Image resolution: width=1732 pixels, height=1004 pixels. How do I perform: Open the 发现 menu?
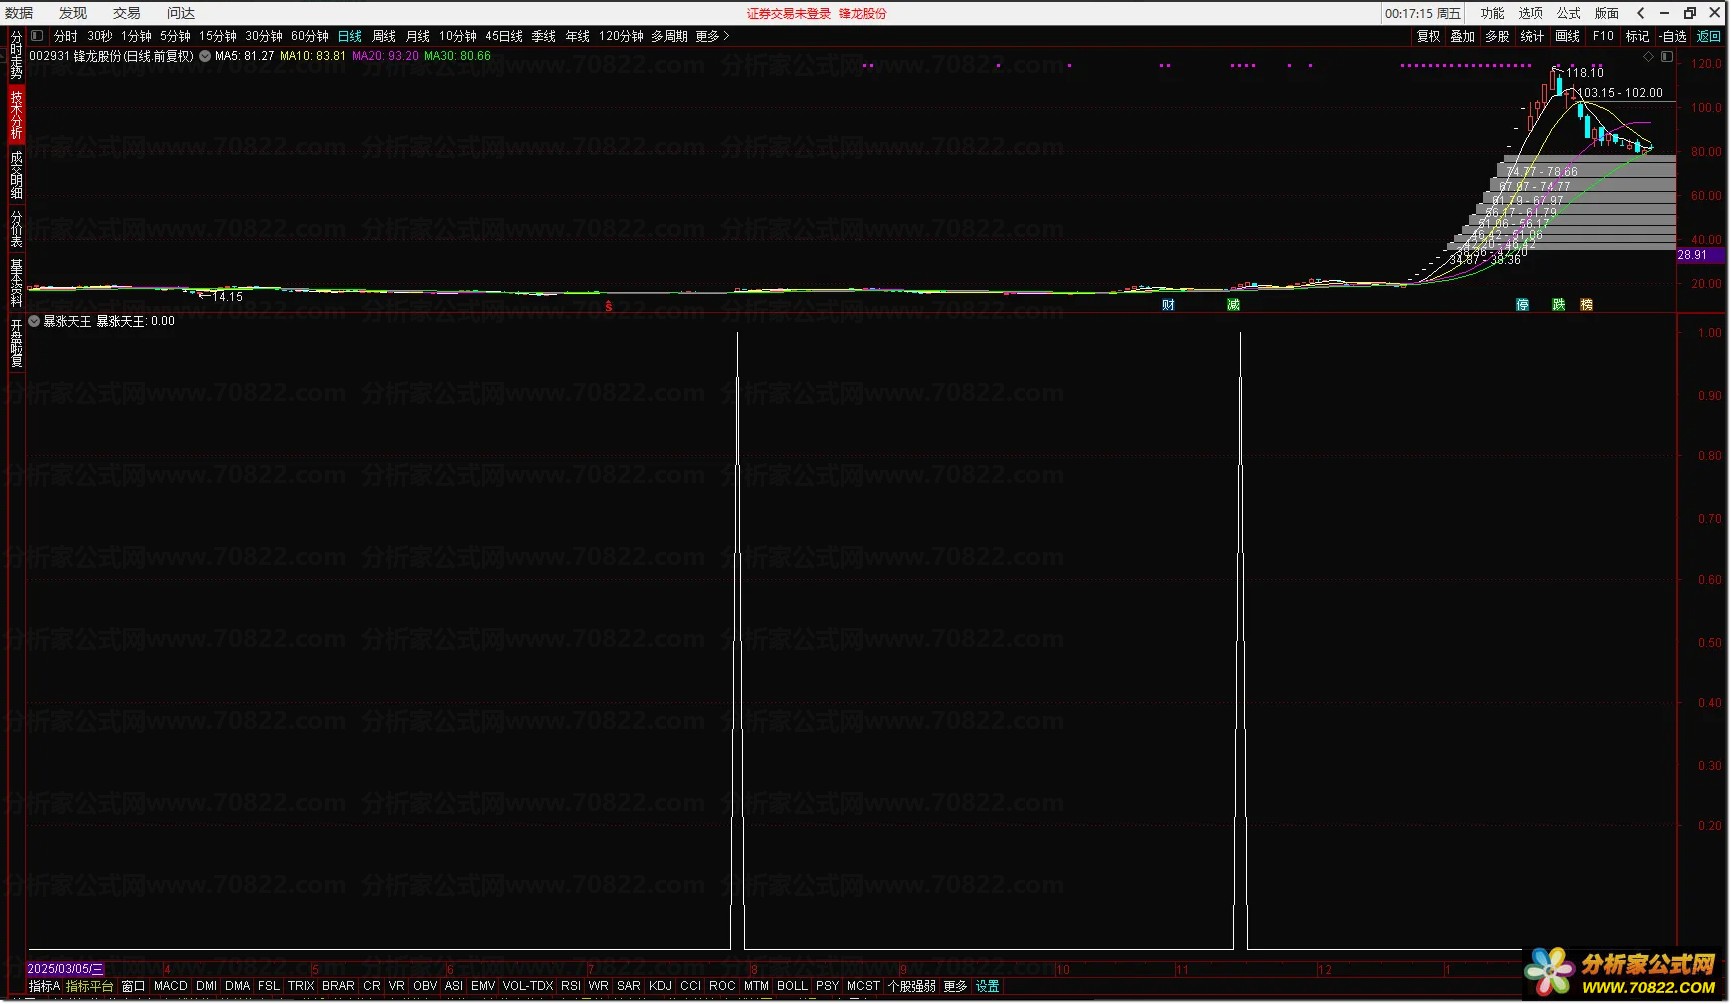click(x=73, y=13)
